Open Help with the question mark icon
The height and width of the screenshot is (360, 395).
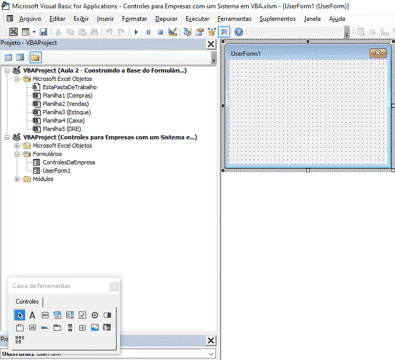239,32
